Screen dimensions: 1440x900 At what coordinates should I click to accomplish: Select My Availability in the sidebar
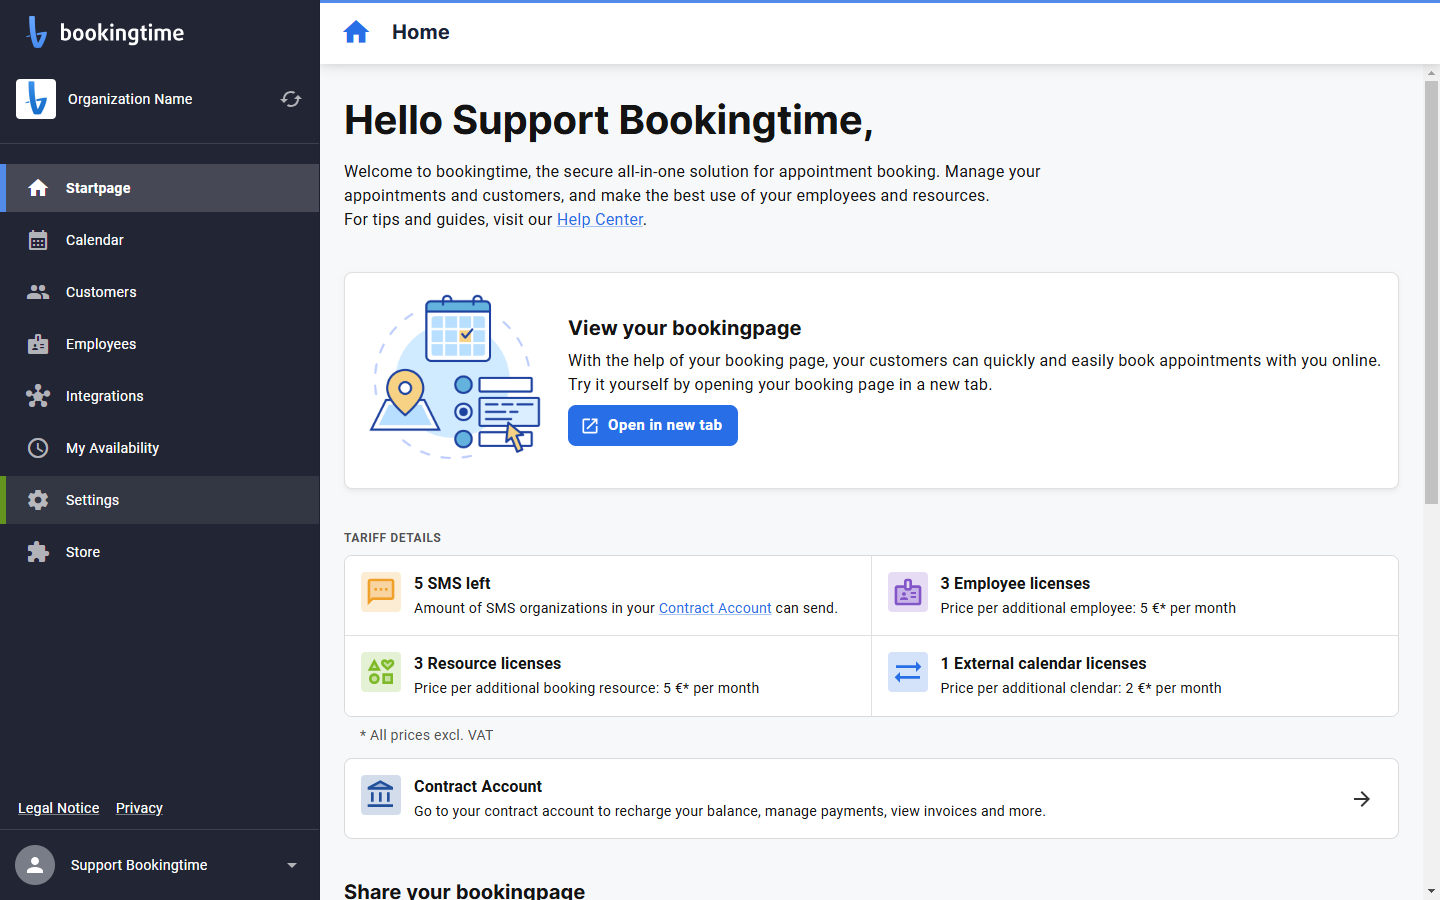tap(160, 448)
